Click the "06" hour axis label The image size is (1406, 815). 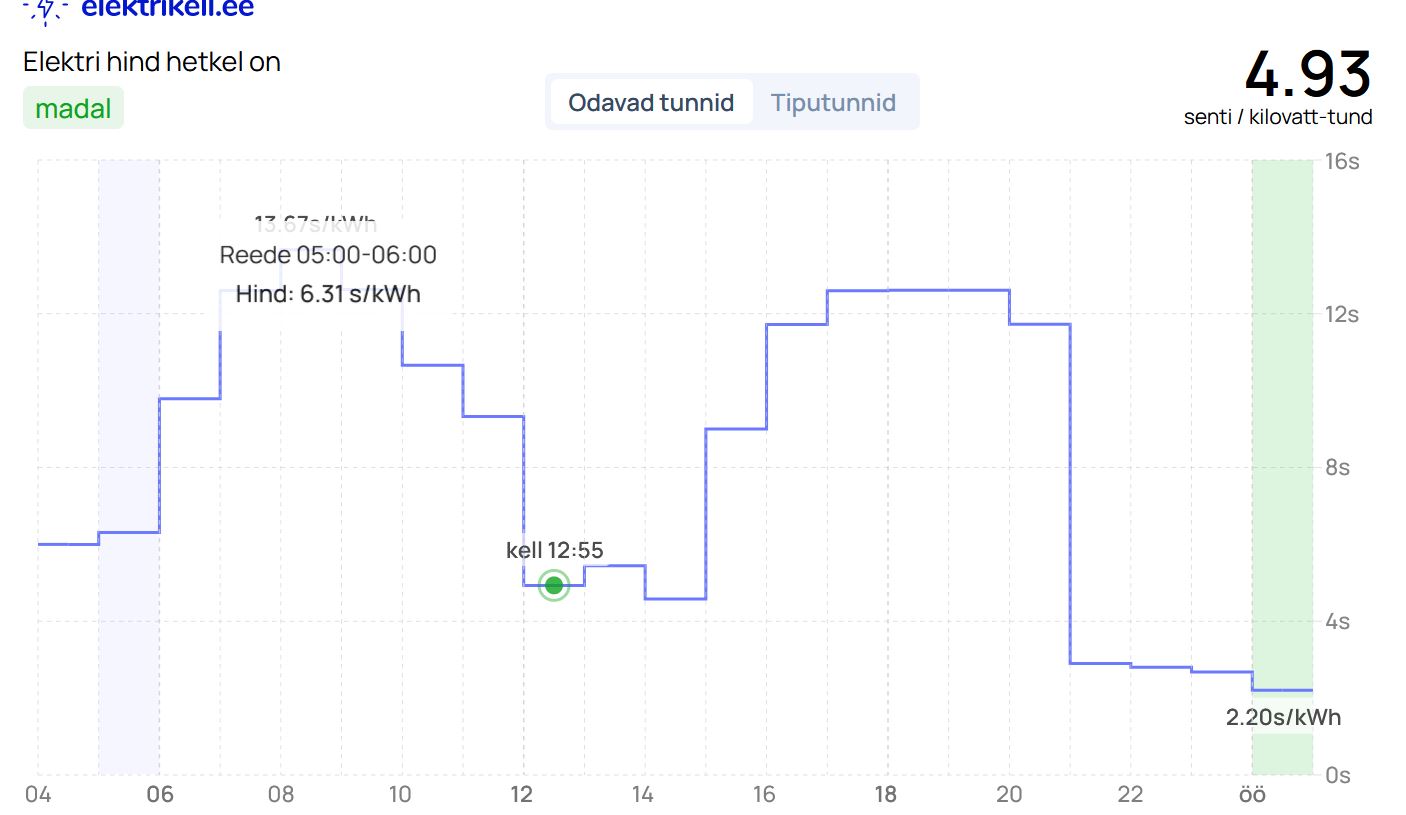(x=159, y=795)
